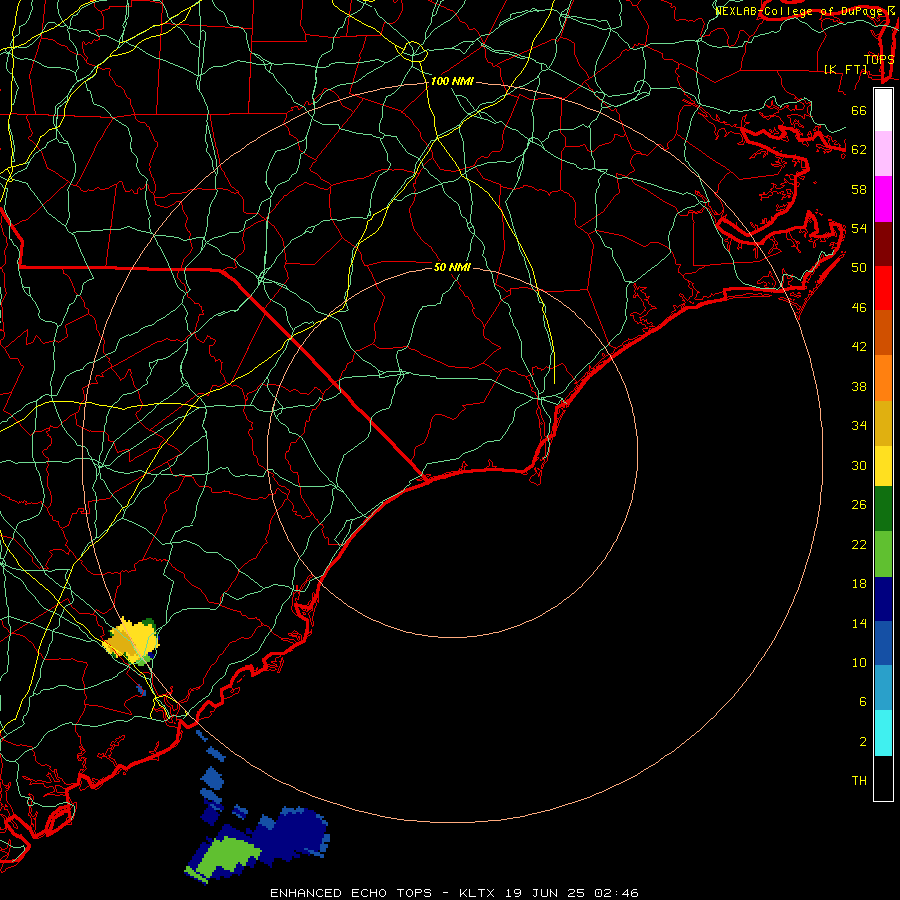900x900 pixels.
Task: Click the yellow echo top storm cell inland
Action: 133,640
